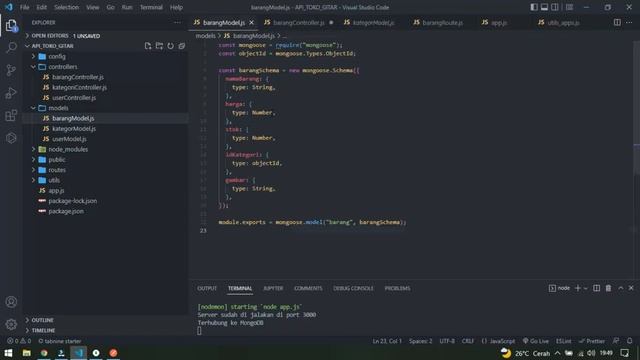The width and height of the screenshot is (640, 360).
Task: Open feedback icon in status bar
Action: (616, 341)
